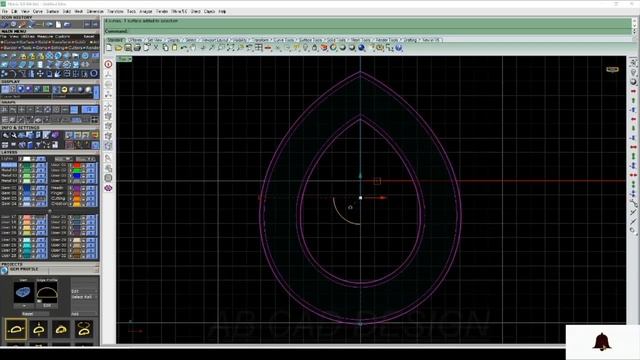
Task: Open the left dropdown in Display panel
Action: pyautogui.click(x=26, y=97)
